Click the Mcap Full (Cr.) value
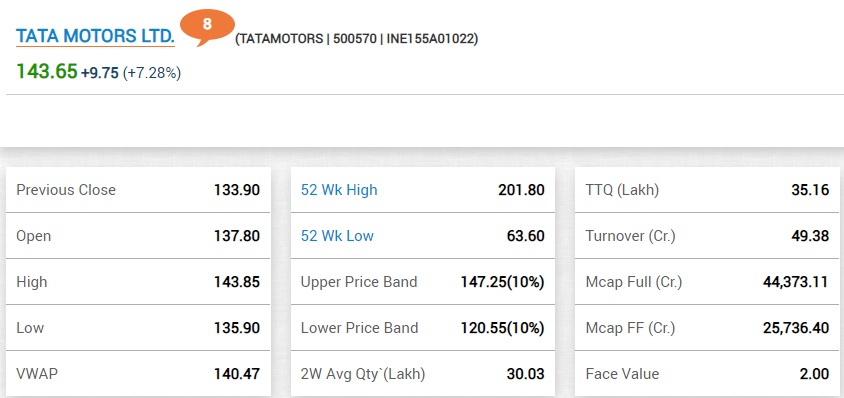844x398 pixels. coord(796,282)
